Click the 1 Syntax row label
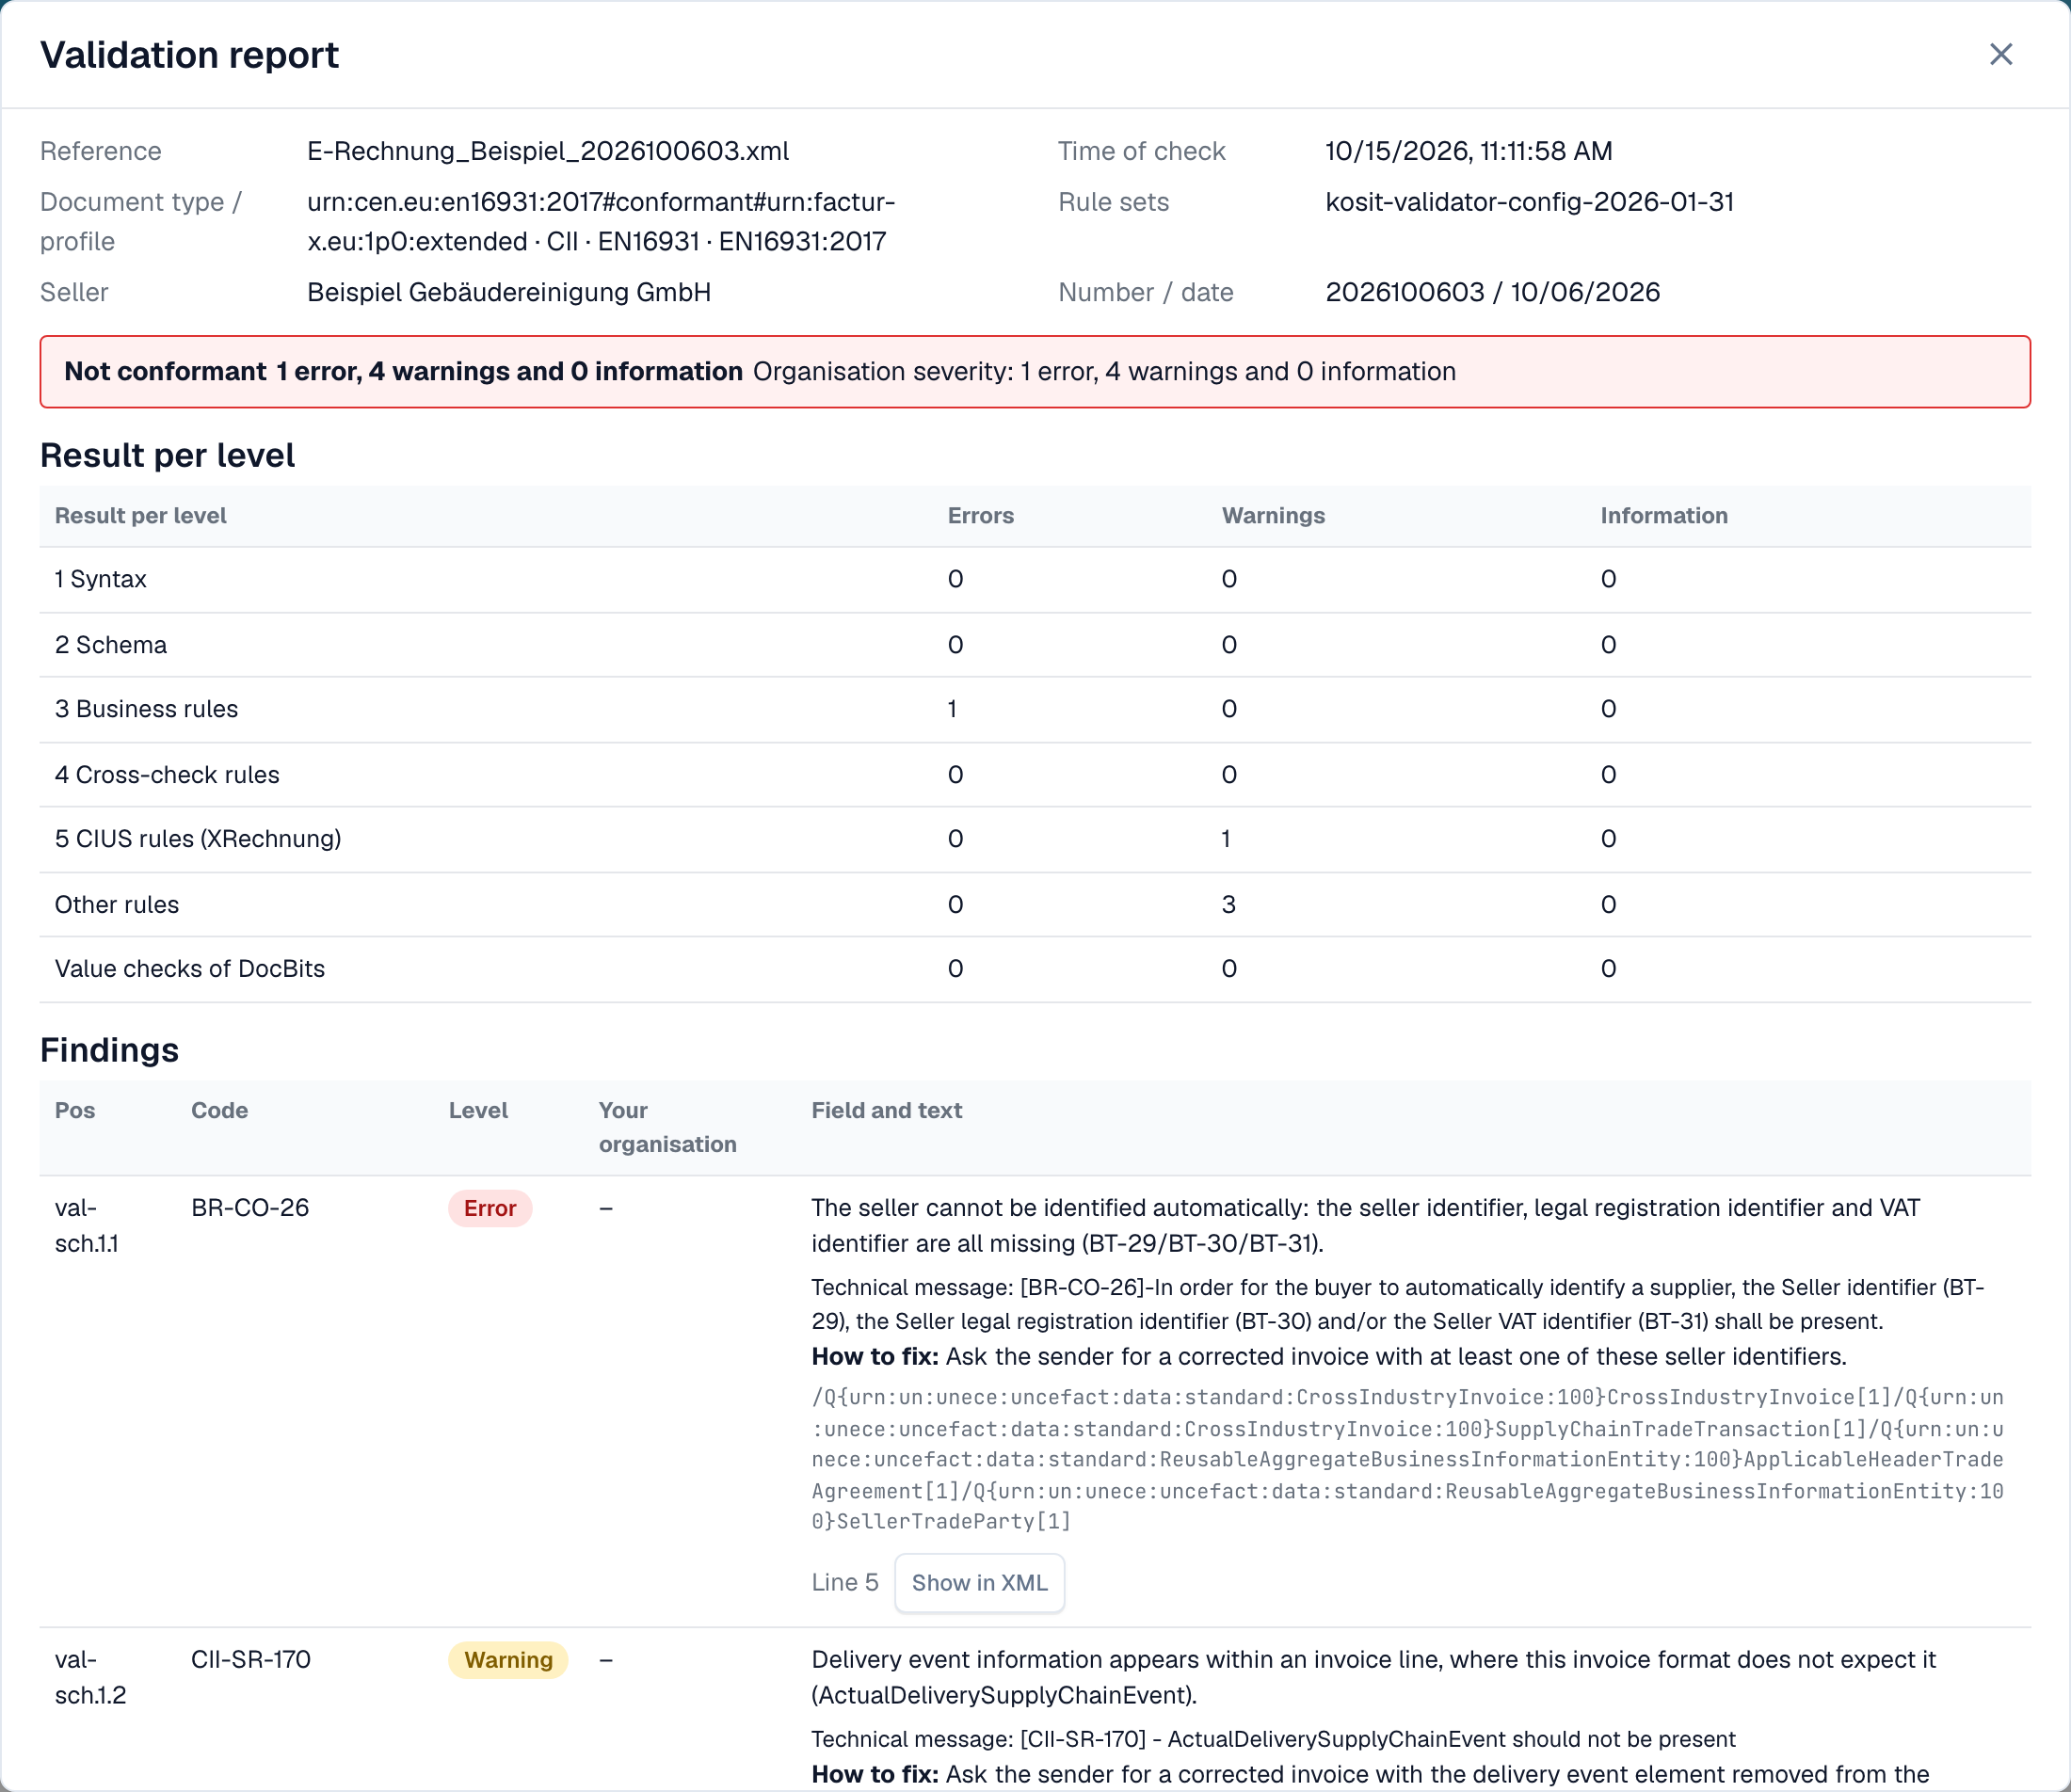This screenshot has width=2071, height=1792. click(x=100, y=579)
